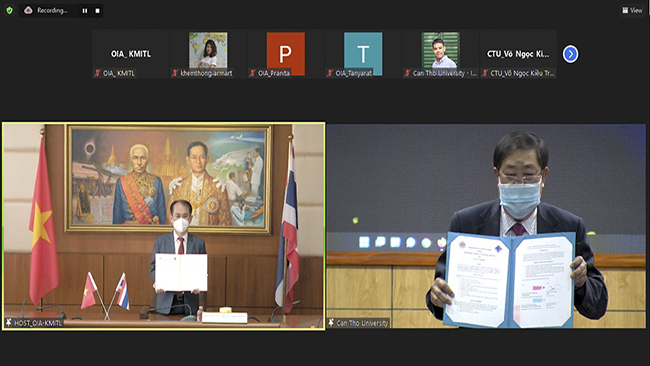
Task: Select the OIA_KMITL participant tile
Action: click(131, 54)
